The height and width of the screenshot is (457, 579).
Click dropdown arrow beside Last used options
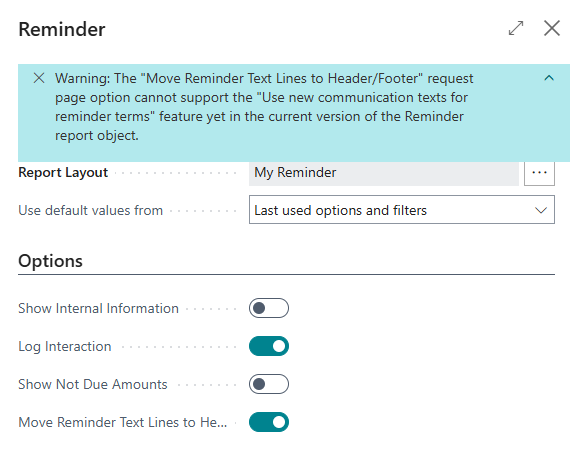pyautogui.click(x=541, y=210)
